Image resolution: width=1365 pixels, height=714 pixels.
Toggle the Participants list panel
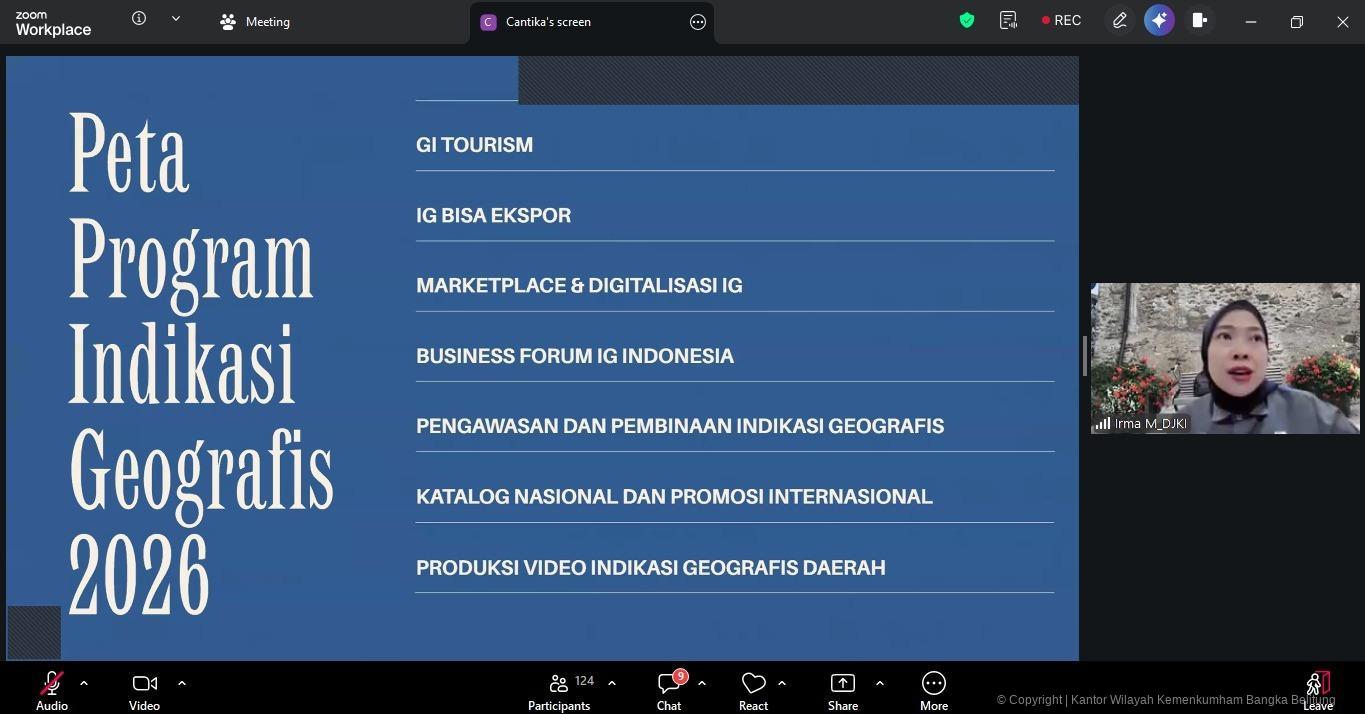(559, 690)
